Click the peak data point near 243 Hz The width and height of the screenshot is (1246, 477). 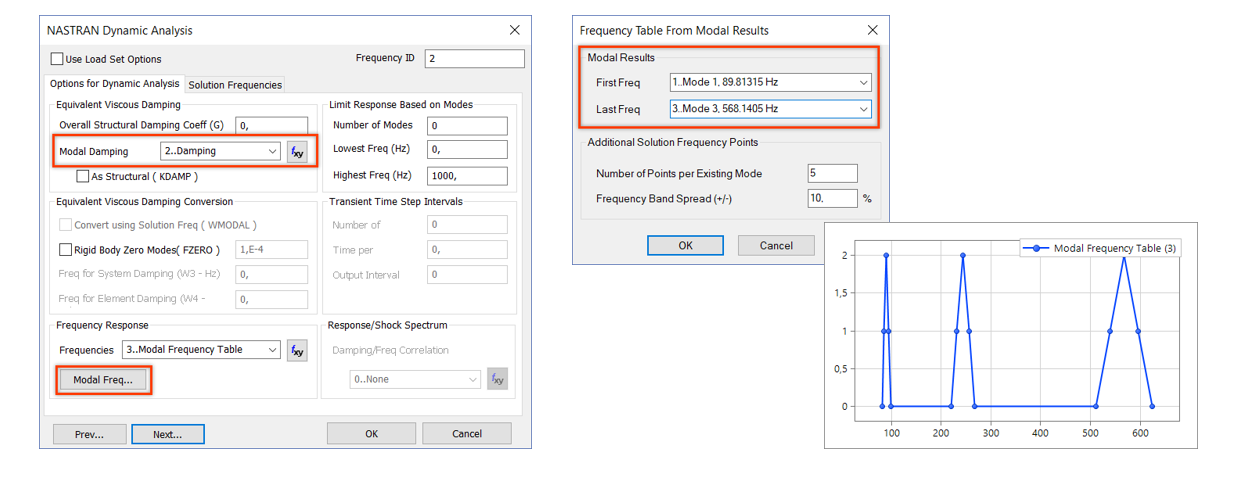click(x=962, y=255)
